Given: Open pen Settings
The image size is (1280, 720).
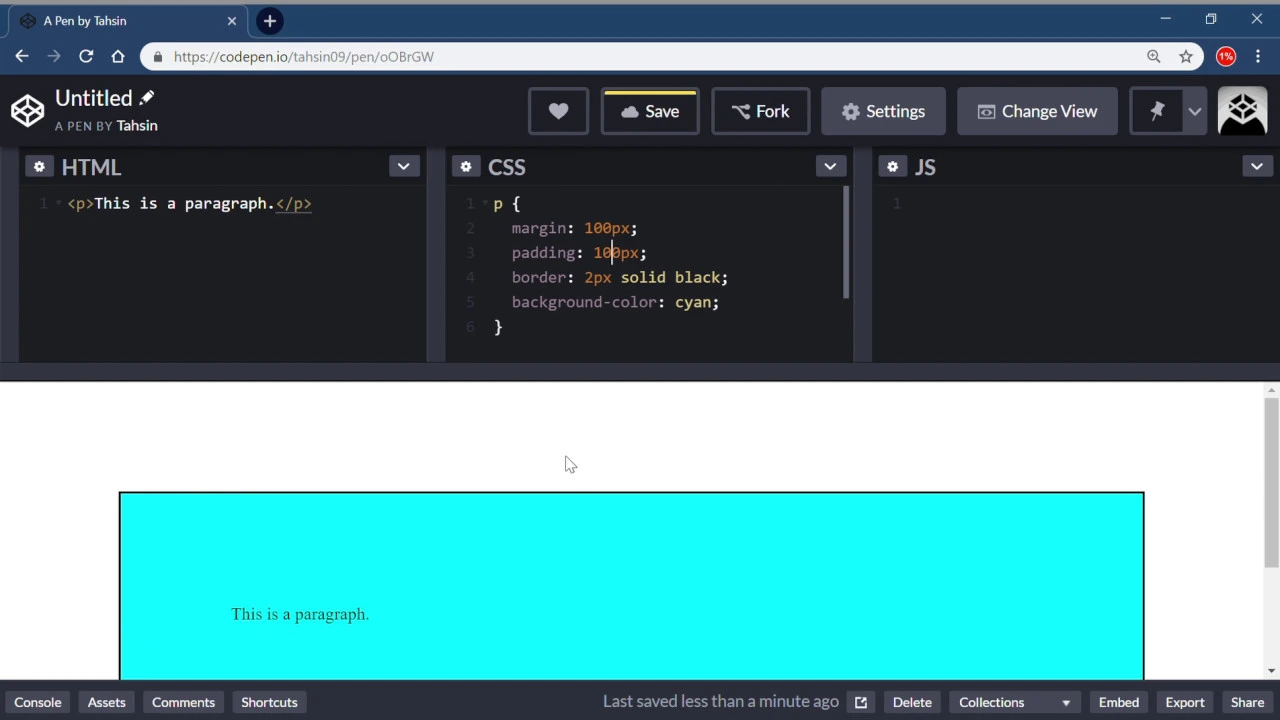Looking at the screenshot, I should [x=883, y=111].
